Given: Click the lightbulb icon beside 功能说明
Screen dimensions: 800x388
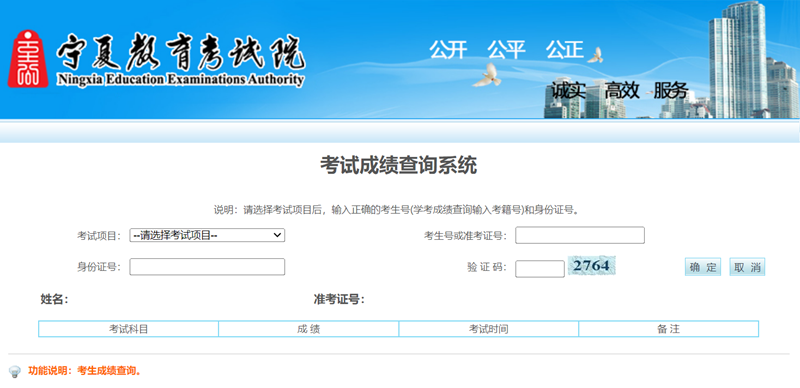Looking at the screenshot, I should click(x=15, y=371).
